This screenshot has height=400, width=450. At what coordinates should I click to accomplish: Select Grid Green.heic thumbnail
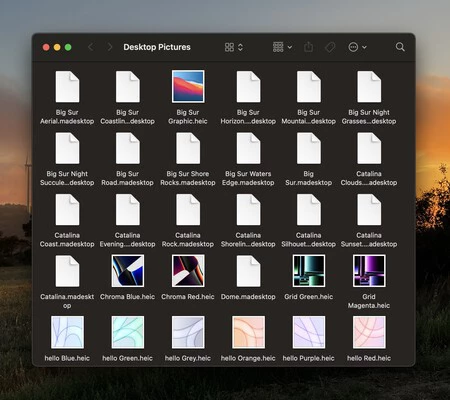[x=309, y=271]
